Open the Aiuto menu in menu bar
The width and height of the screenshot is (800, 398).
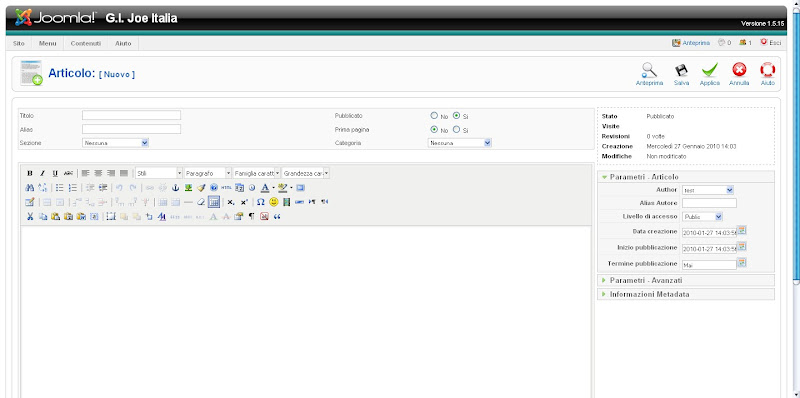click(123, 43)
